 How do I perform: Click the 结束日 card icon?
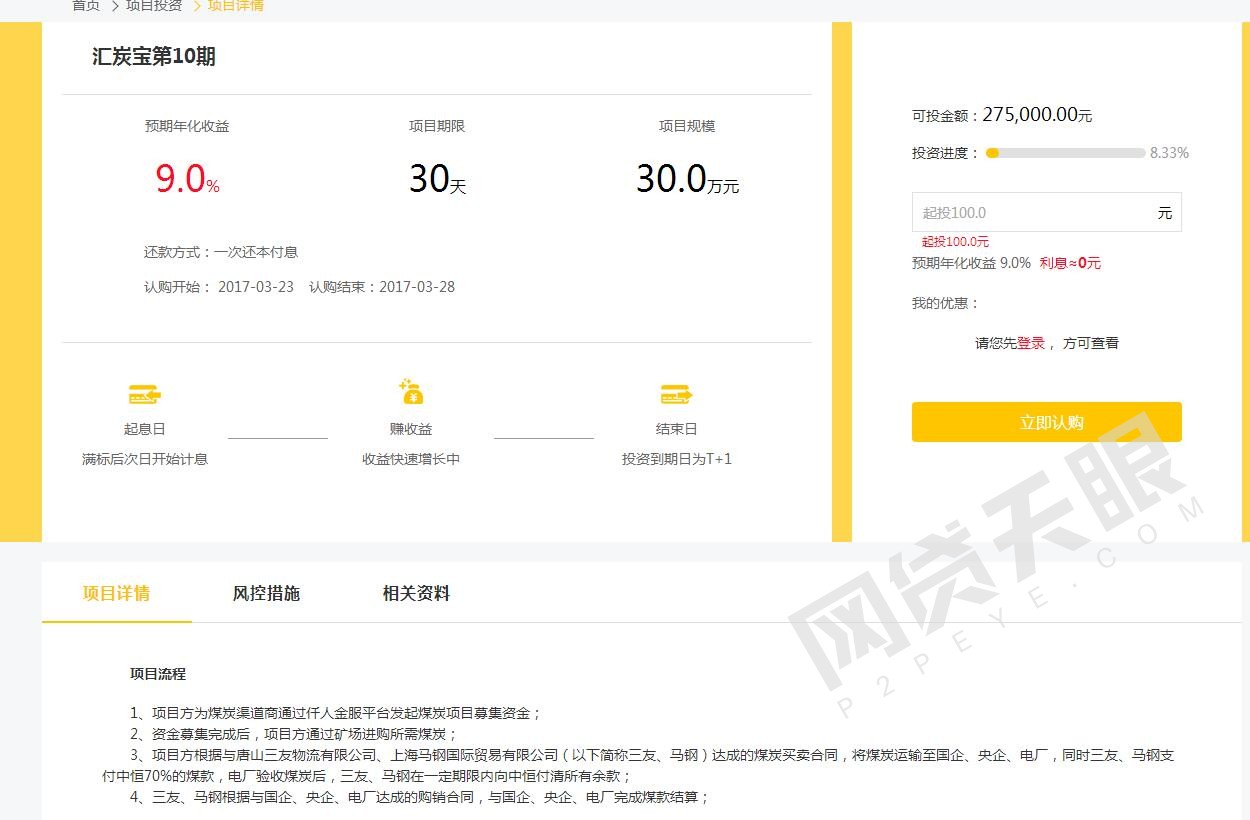pos(676,394)
